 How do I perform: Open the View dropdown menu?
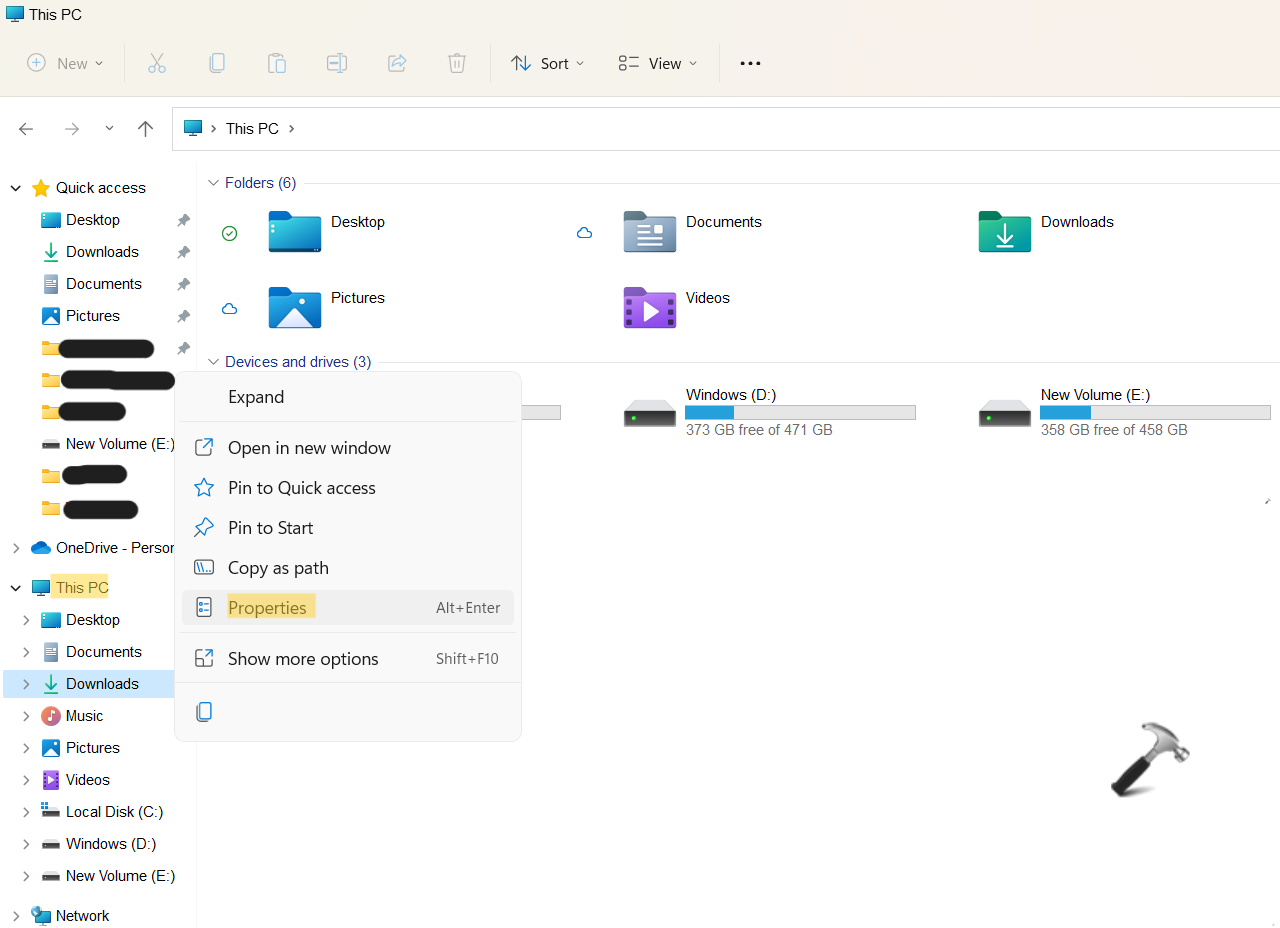(658, 63)
